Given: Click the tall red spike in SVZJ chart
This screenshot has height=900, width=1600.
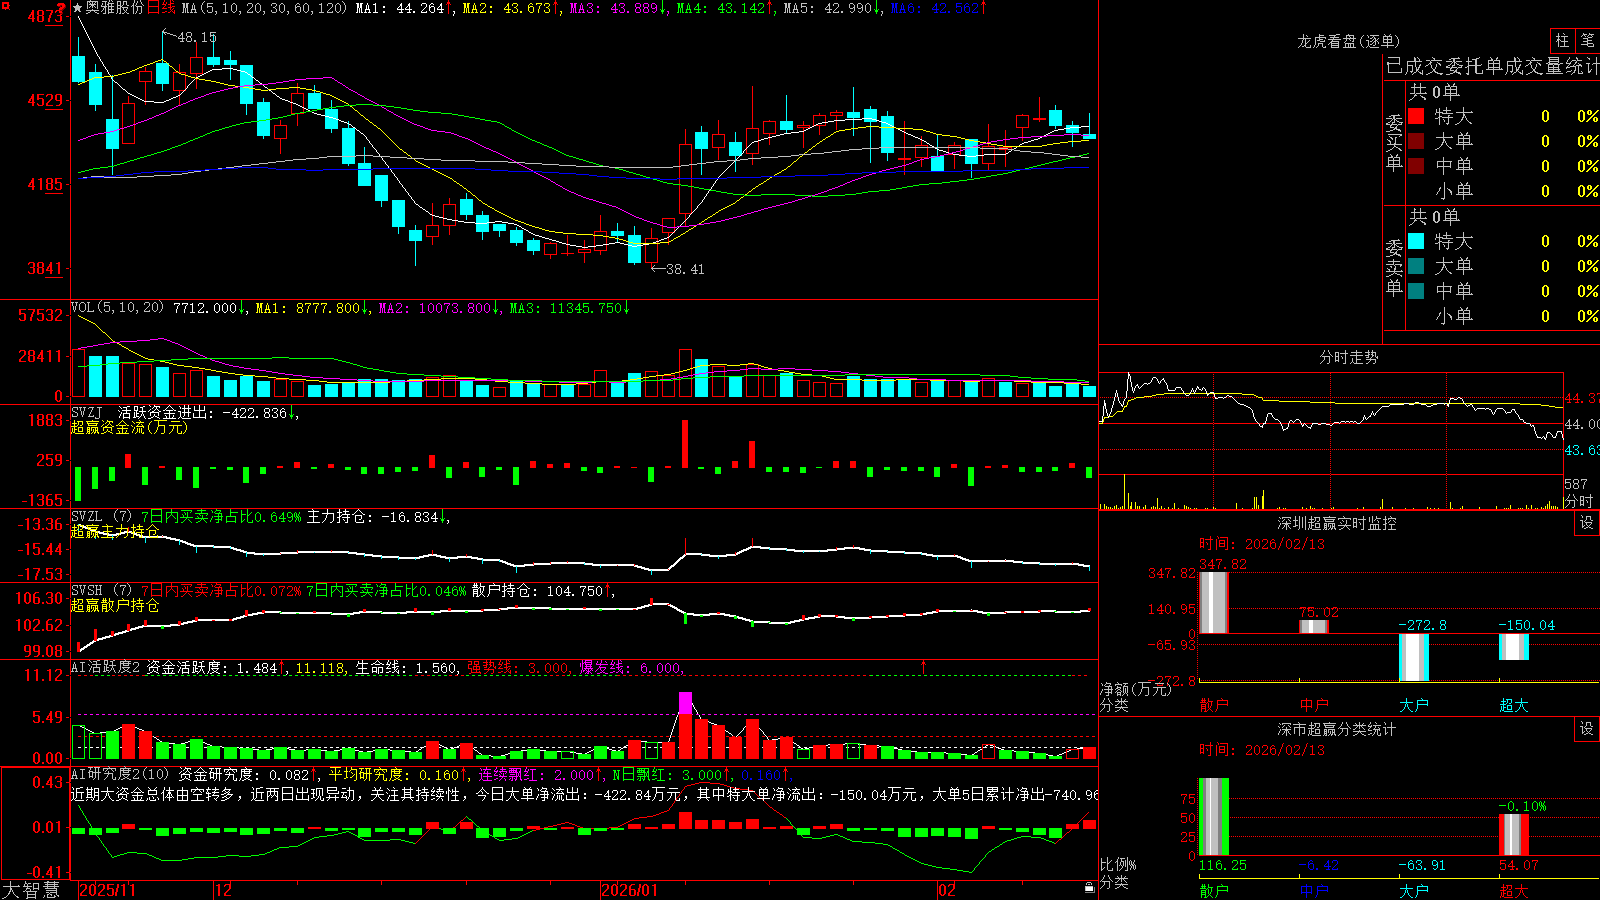Looking at the screenshot, I should (x=685, y=444).
